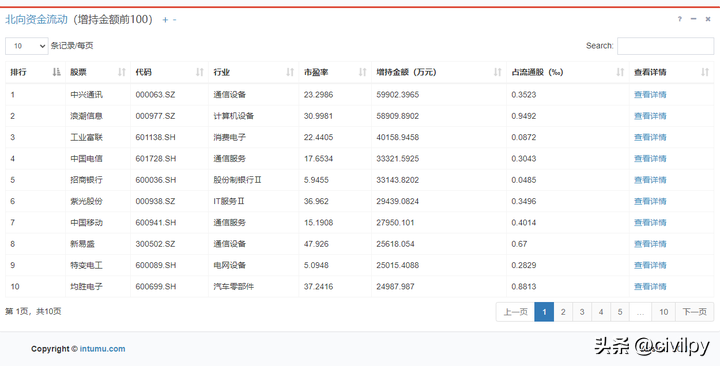
Task: Open the intumu.com copyright link
Action: coord(102,349)
